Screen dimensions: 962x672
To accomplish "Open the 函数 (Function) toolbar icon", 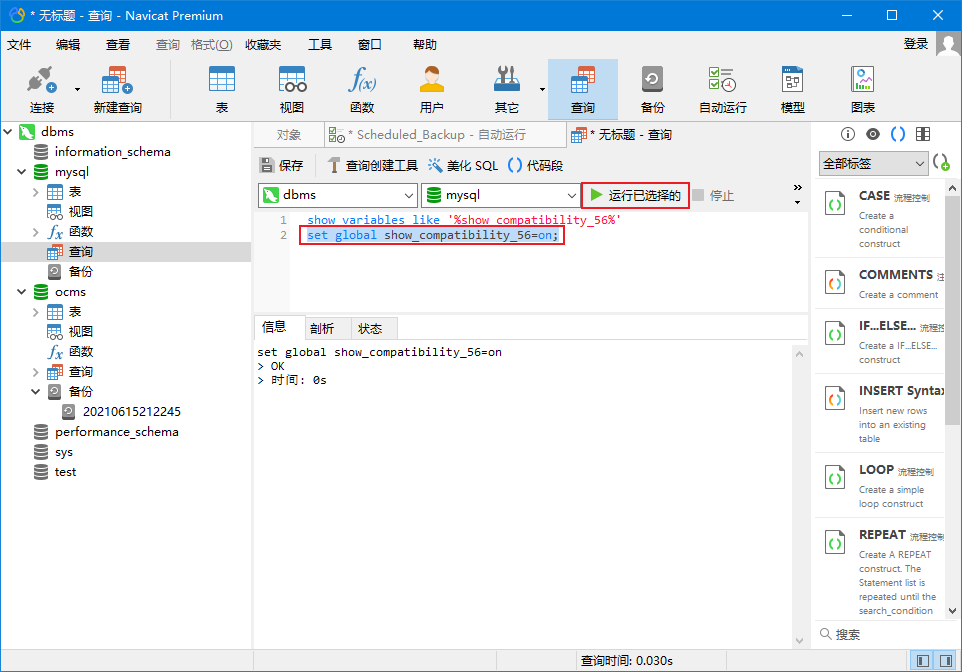I will (361, 89).
